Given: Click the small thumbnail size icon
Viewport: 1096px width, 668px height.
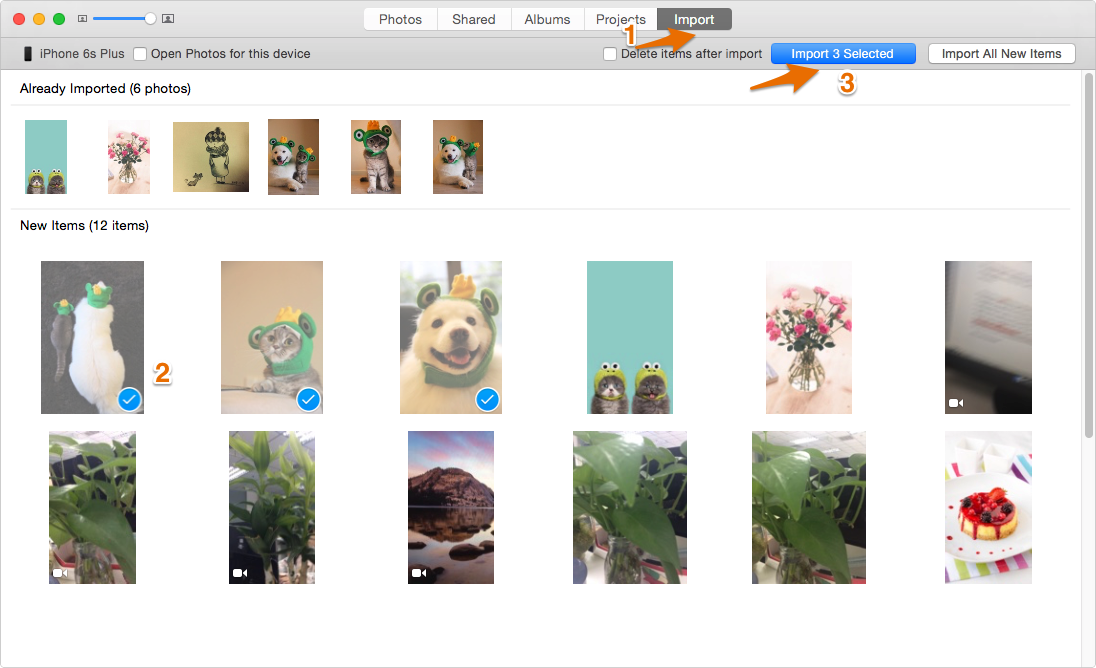Looking at the screenshot, I should click(x=82, y=19).
